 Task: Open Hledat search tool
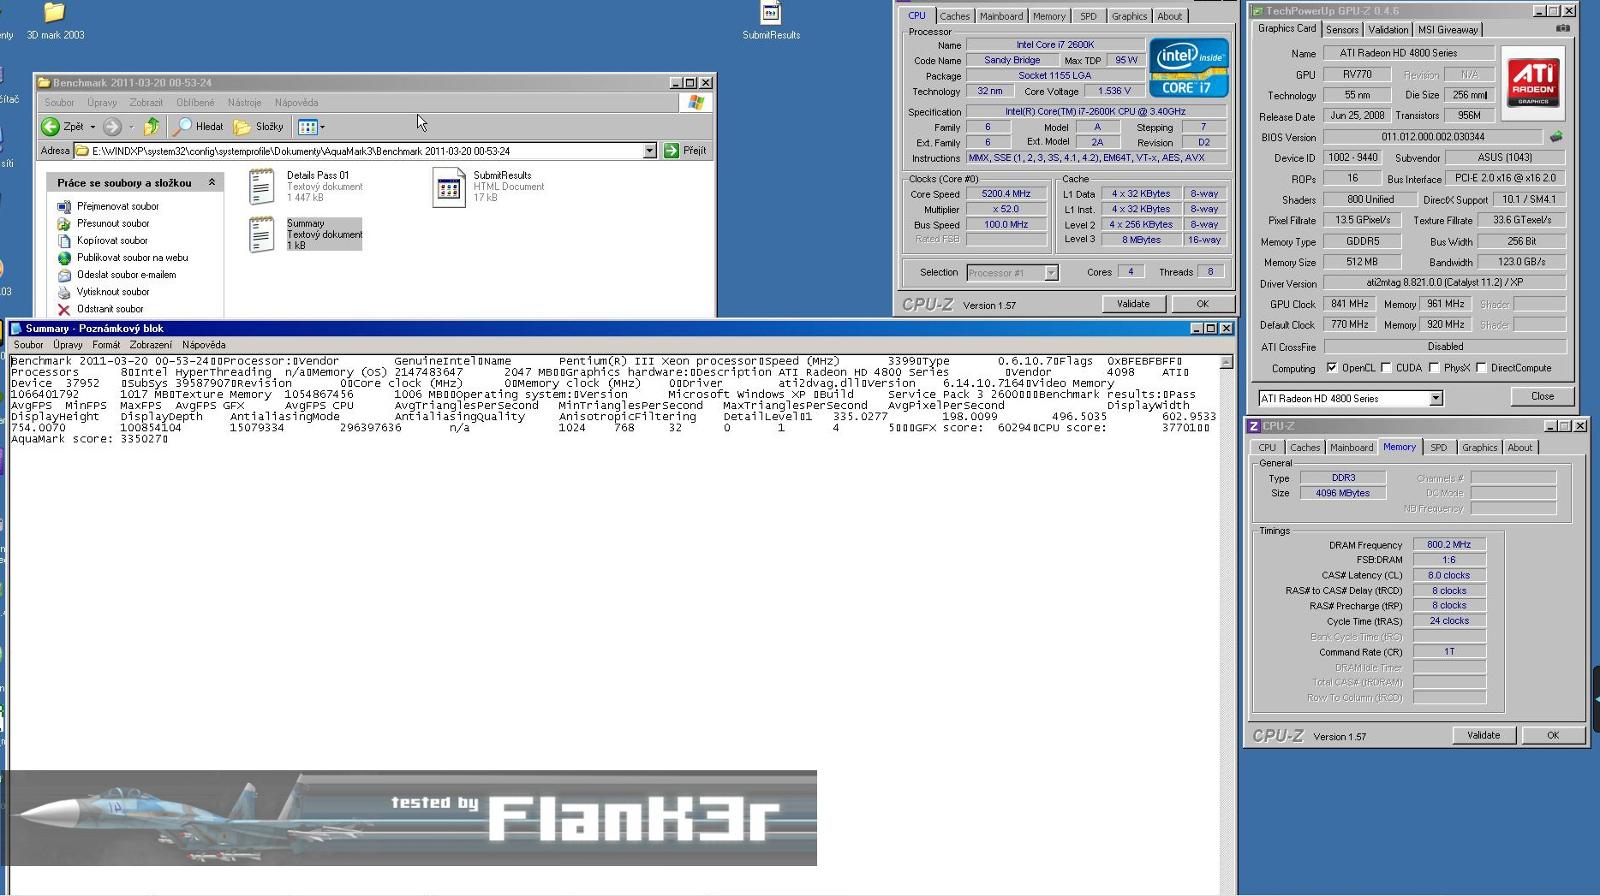click(x=198, y=127)
